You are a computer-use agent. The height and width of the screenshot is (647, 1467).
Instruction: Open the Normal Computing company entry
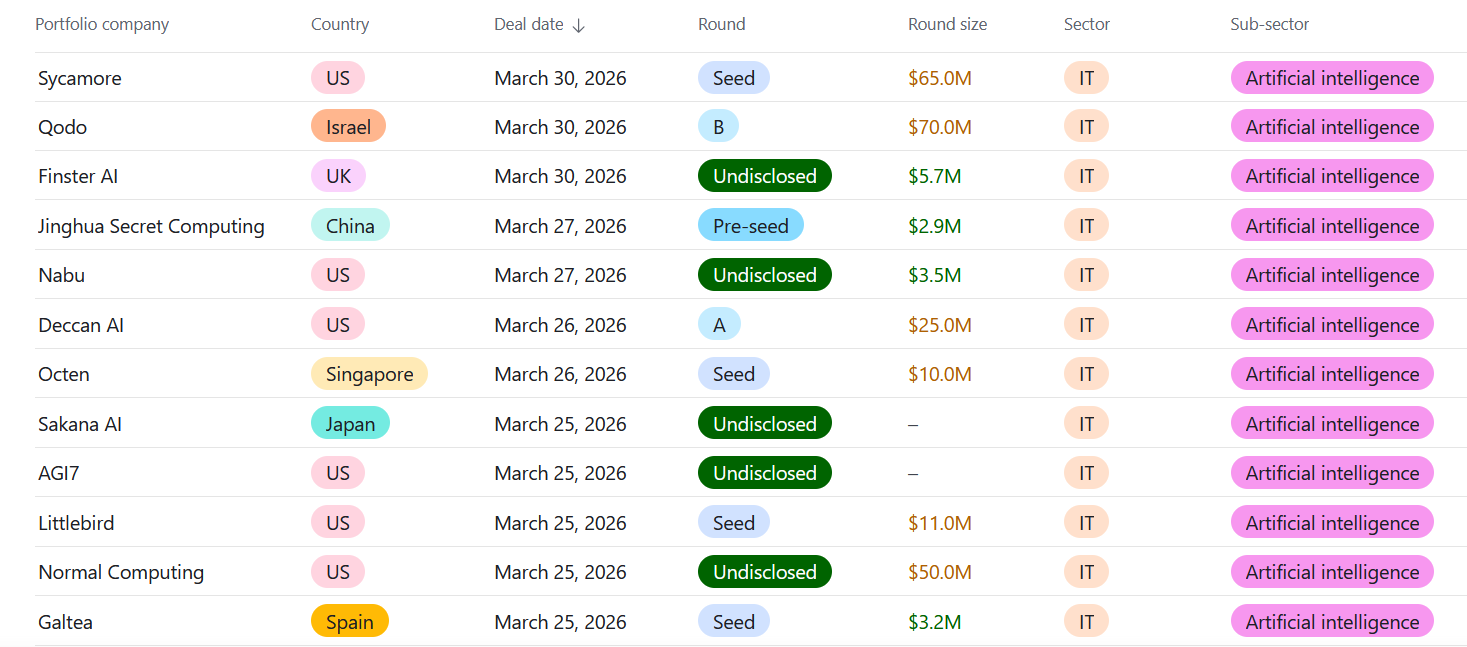(x=121, y=572)
